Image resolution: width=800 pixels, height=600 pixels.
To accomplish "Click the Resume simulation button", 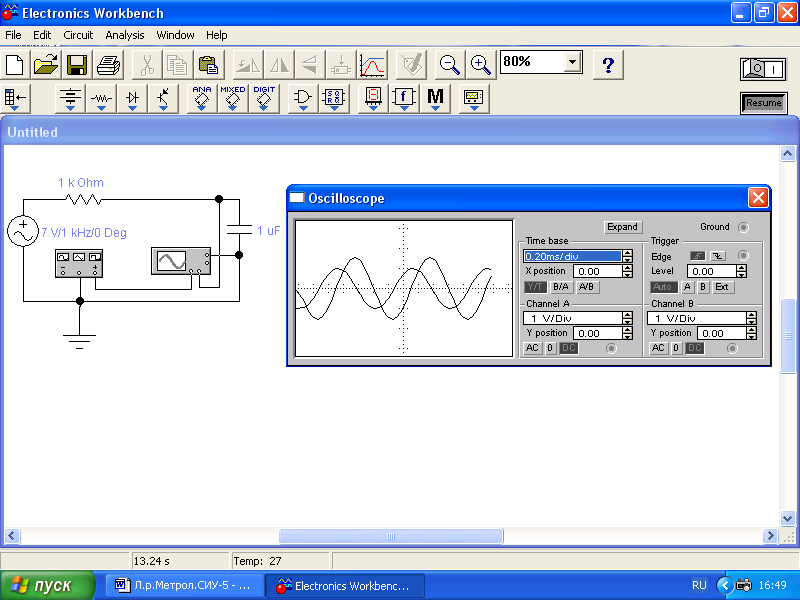I will point(764,103).
